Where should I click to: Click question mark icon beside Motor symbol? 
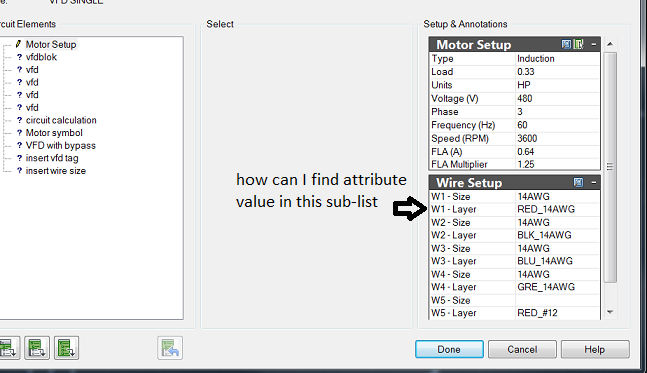[x=19, y=133]
